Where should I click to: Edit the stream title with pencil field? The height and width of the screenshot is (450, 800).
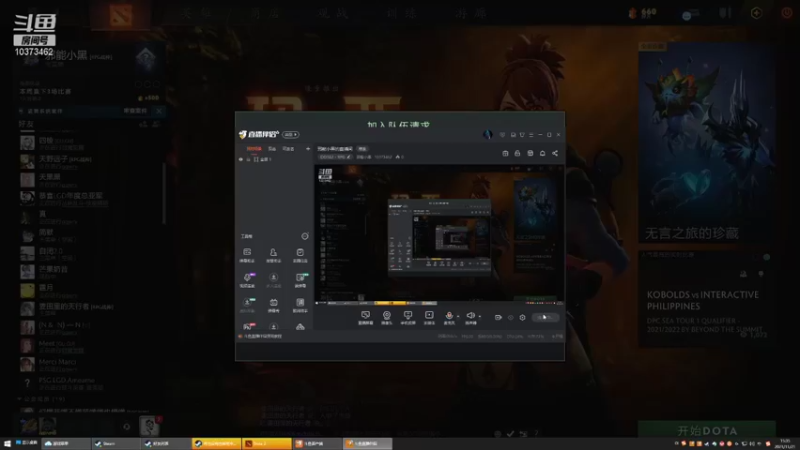(335, 157)
